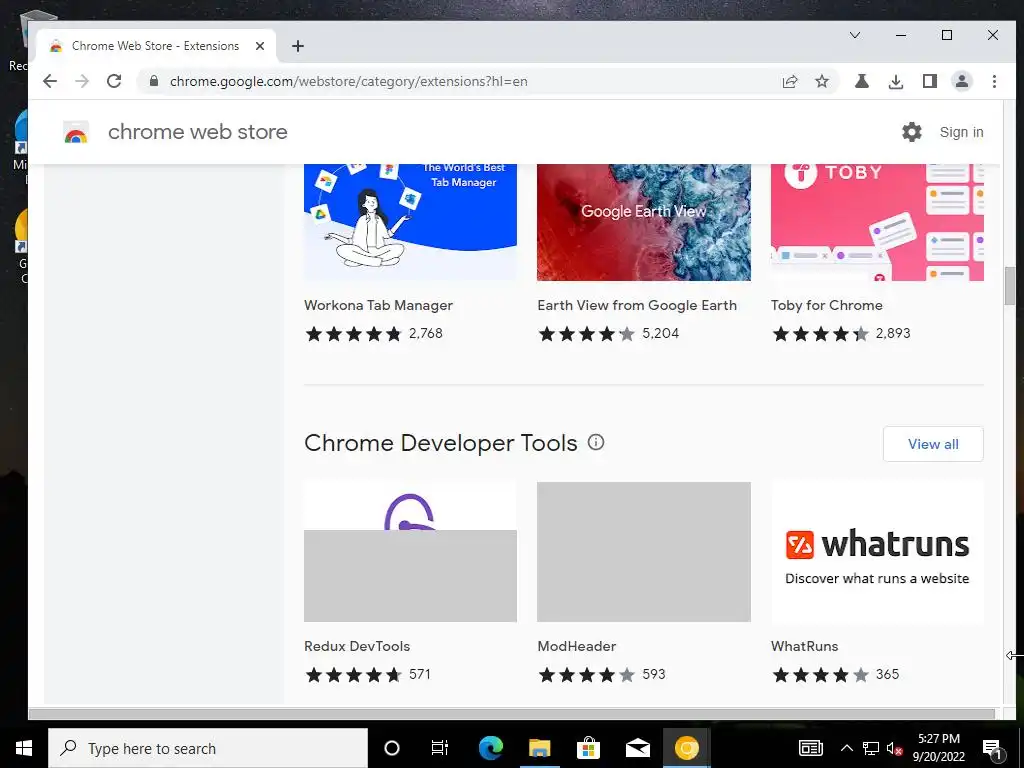Click the ModHeader title
The height and width of the screenshot is (768, 1024).
577,646
